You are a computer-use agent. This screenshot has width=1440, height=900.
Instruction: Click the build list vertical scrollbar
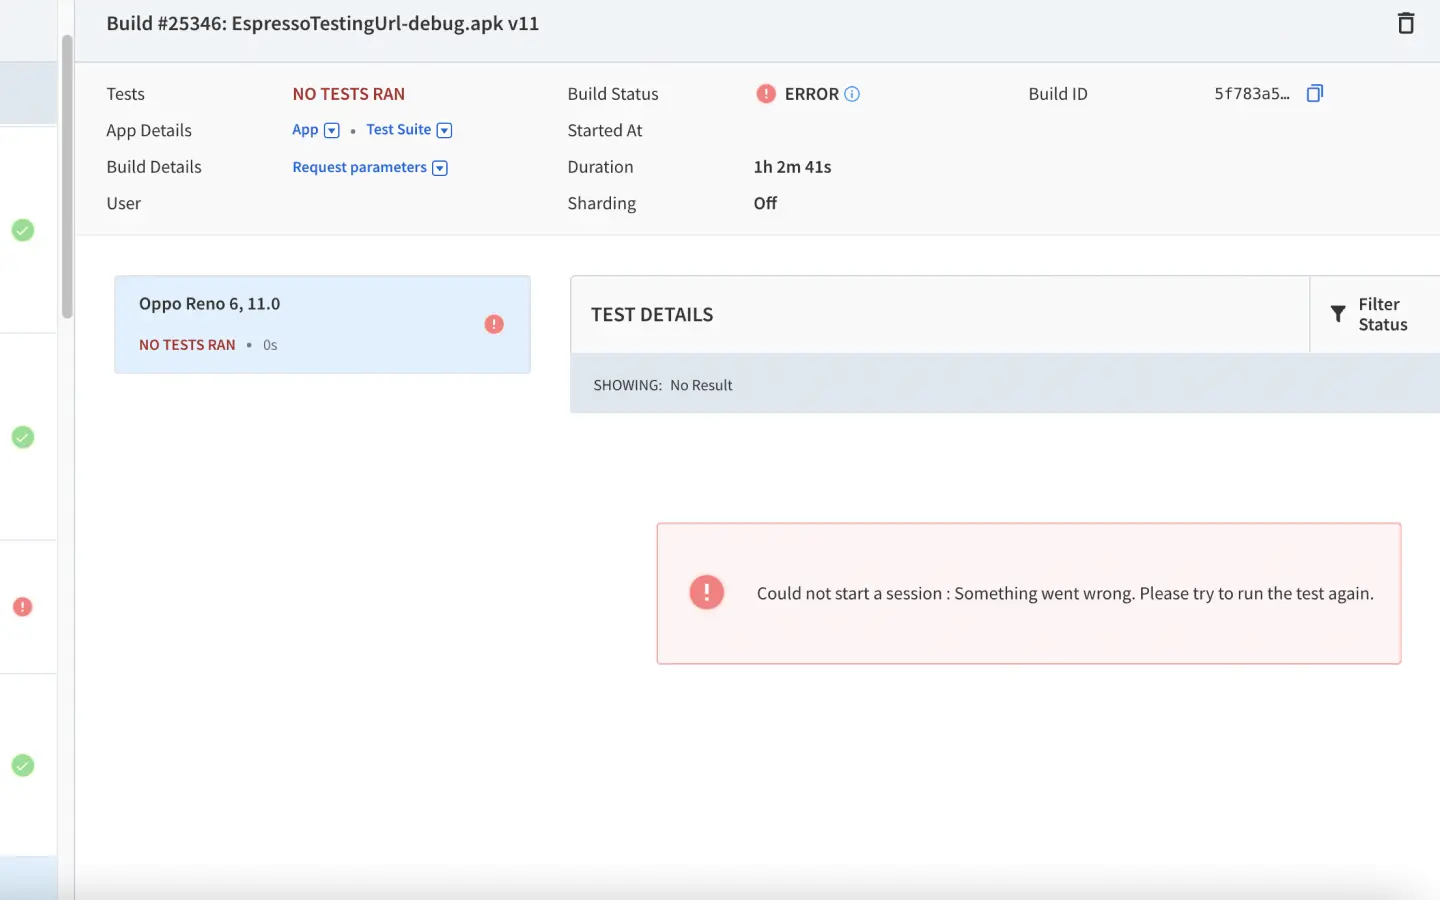pos(67,176)
